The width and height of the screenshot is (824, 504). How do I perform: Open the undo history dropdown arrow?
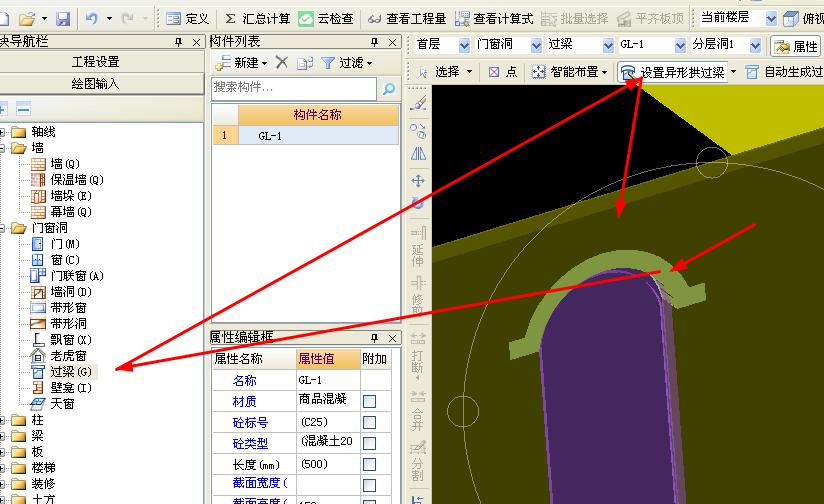(x=109, y=19)
